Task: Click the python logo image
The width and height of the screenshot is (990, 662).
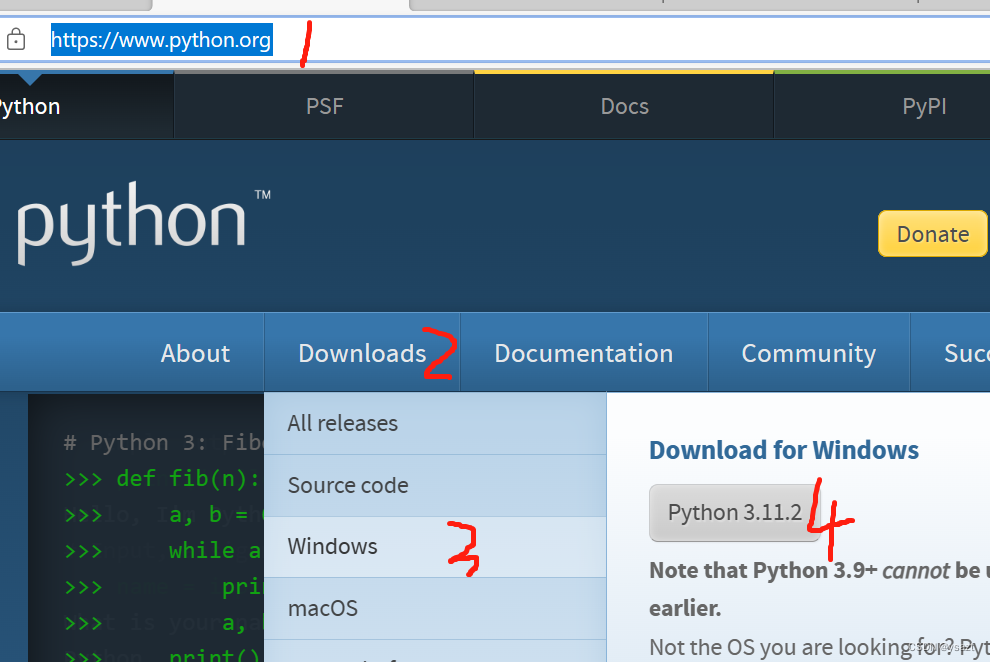Action: [143, 222]
